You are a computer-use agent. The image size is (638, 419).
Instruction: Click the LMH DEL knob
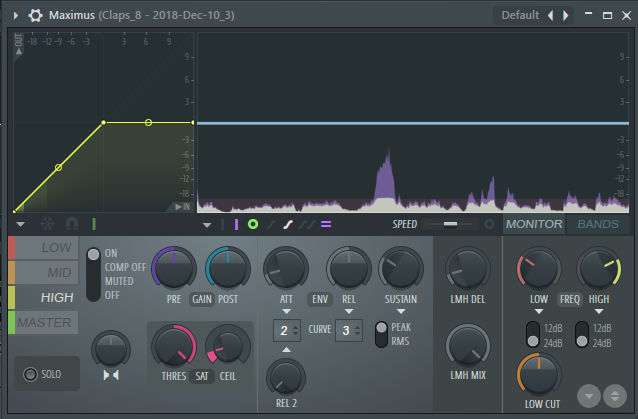coord(468,268)
